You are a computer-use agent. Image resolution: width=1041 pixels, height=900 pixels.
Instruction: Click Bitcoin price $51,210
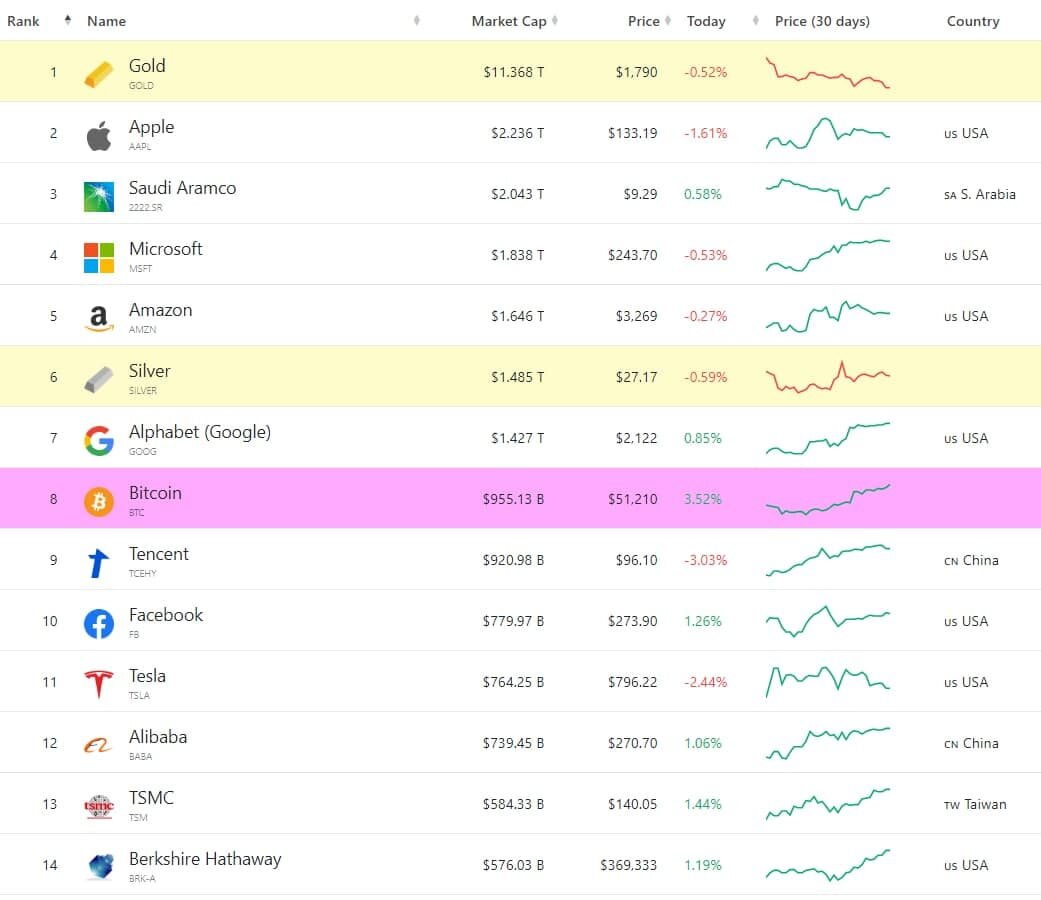[x=633, y=499]
